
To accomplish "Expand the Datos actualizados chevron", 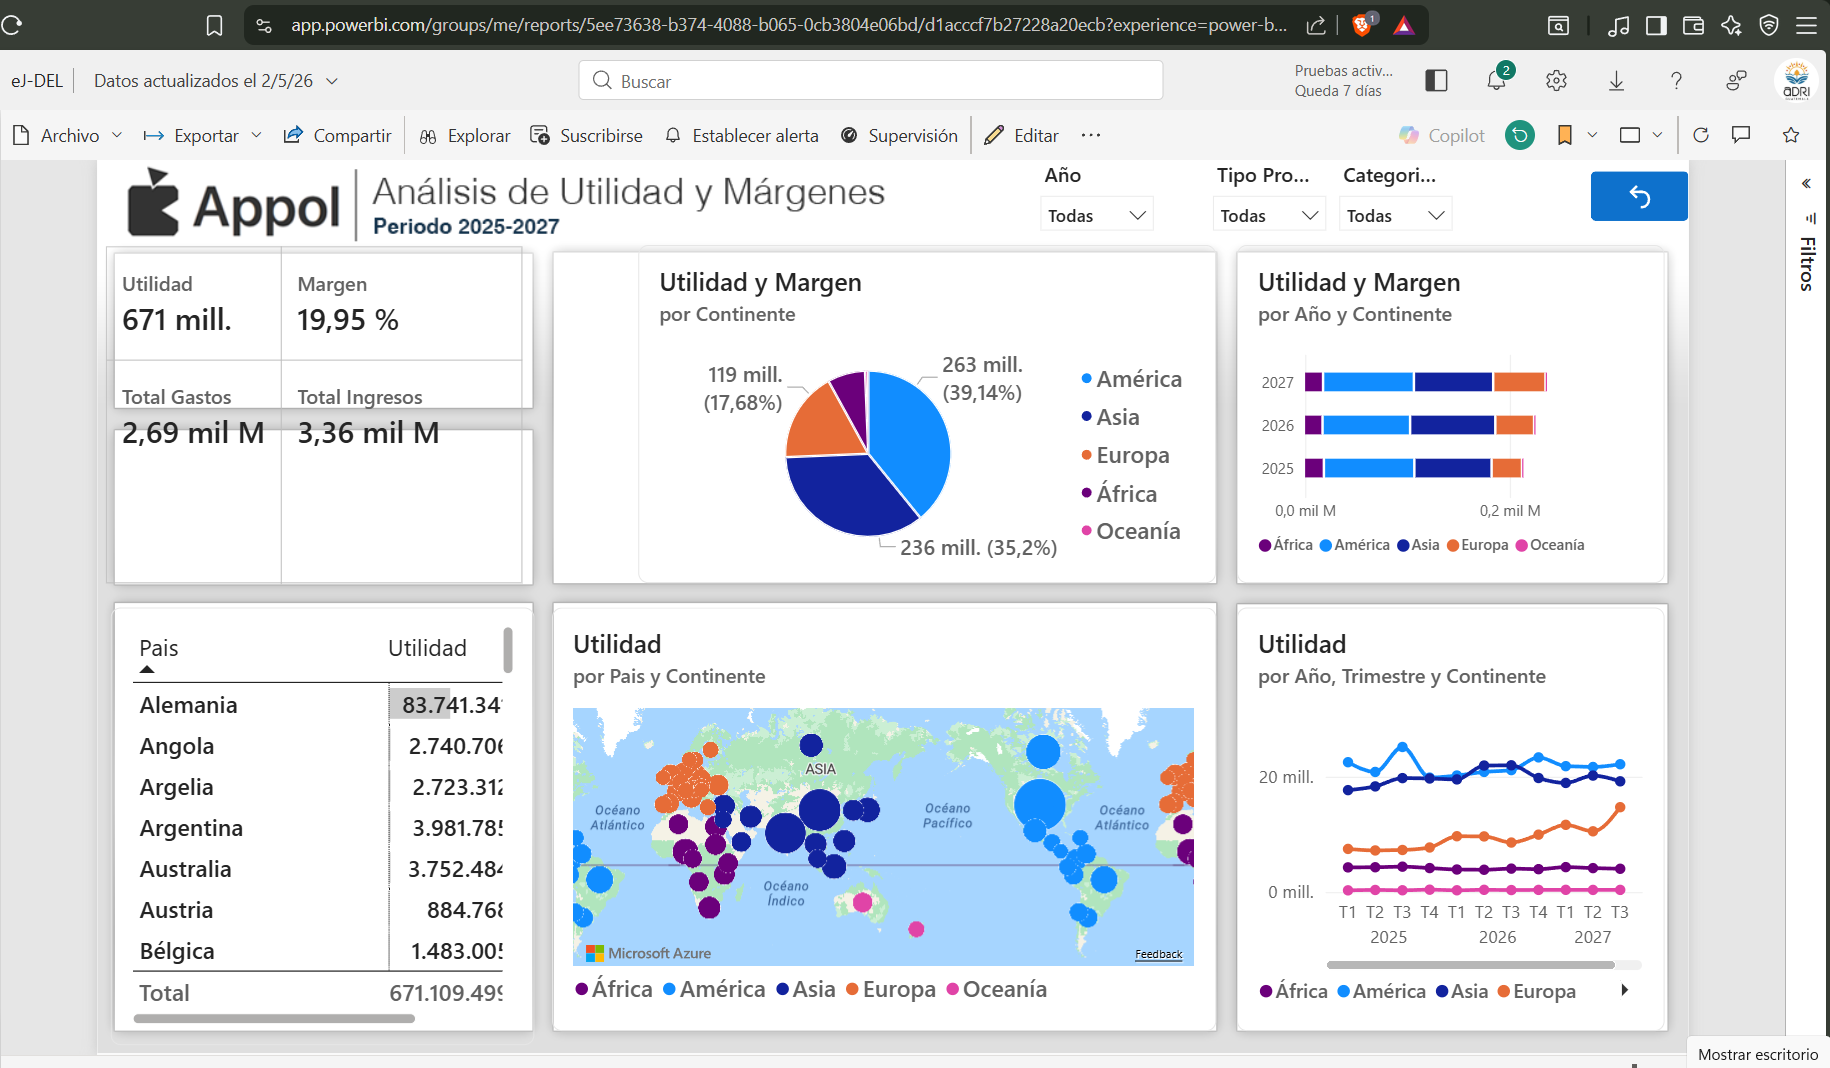I will [x=332, y=81].
